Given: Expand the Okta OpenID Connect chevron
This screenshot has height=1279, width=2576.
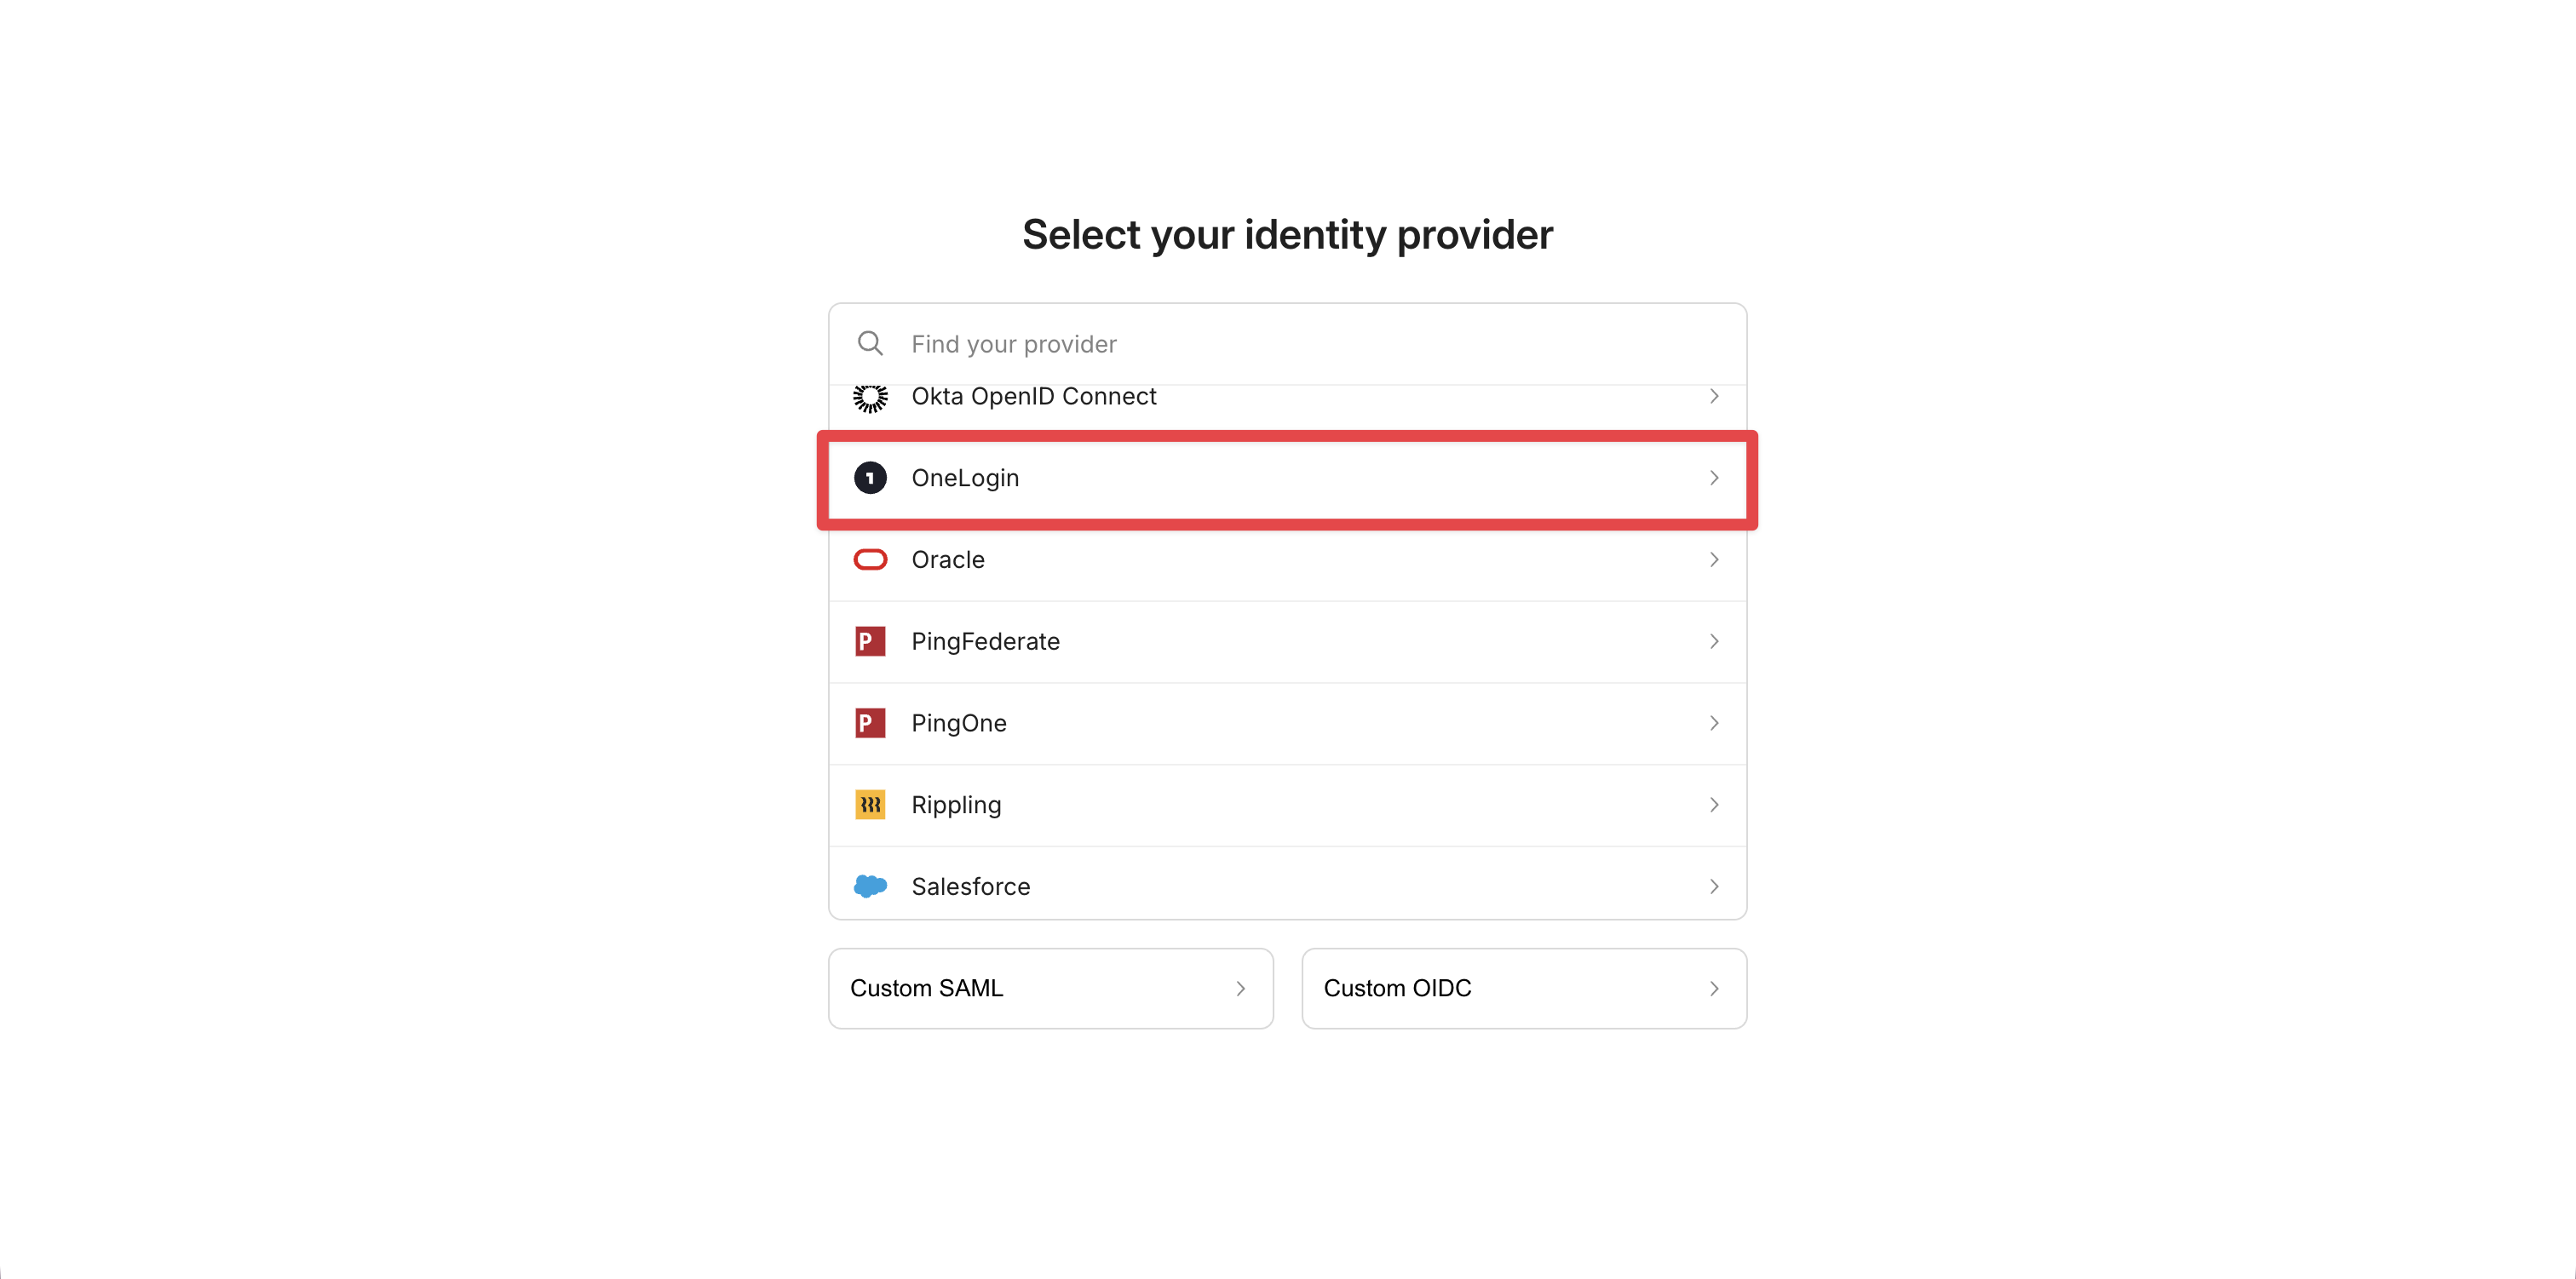Looking at the screenshot, I should click(x=1714, y=396).
